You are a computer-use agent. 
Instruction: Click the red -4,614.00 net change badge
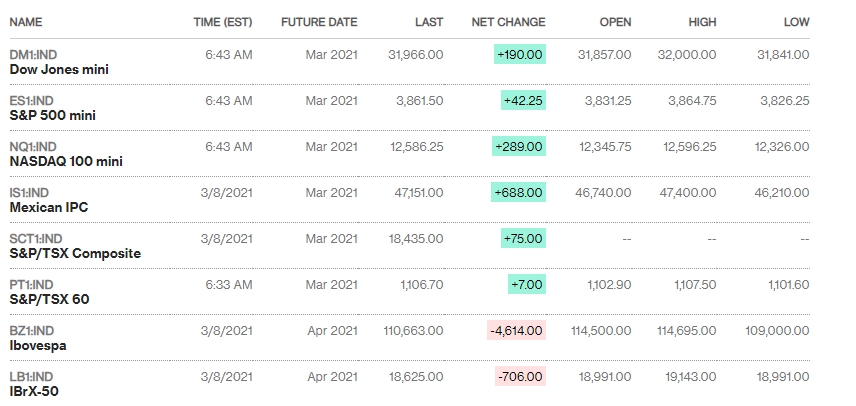pos(516,330)
